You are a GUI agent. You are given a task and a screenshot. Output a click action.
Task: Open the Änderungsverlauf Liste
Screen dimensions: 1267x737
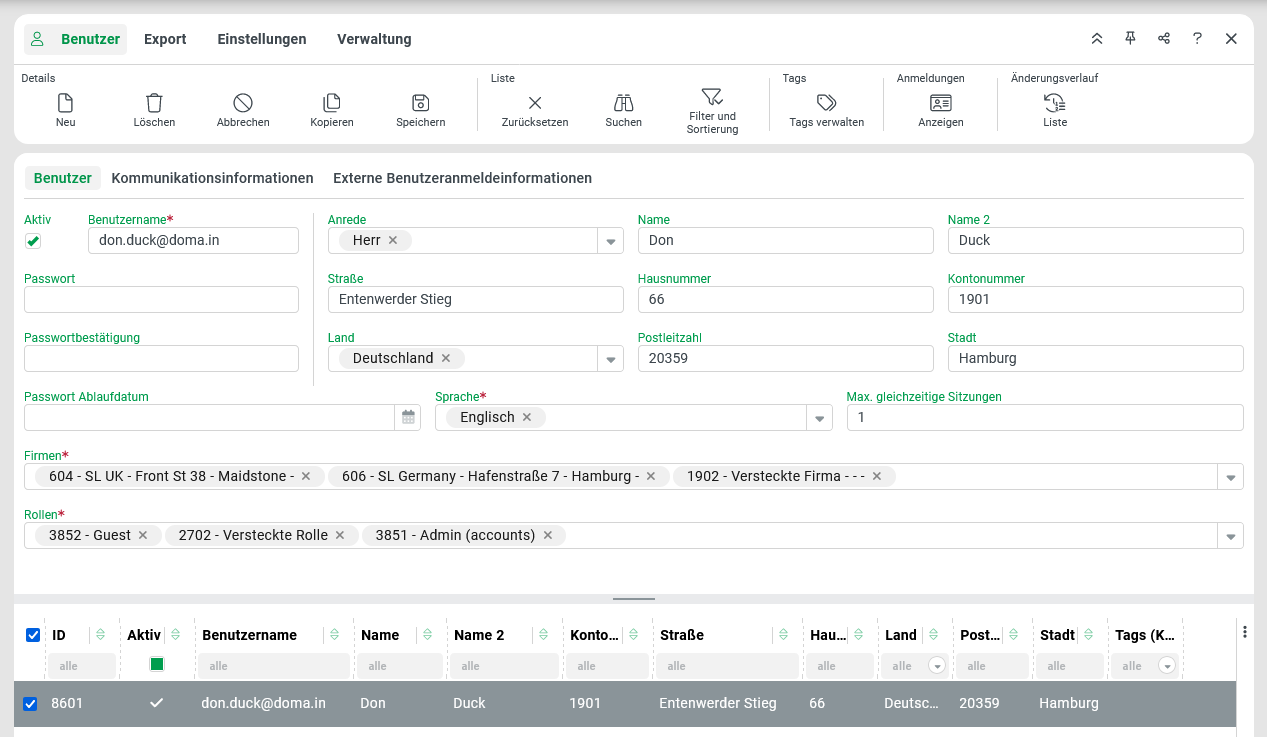tap(1054, 103)
